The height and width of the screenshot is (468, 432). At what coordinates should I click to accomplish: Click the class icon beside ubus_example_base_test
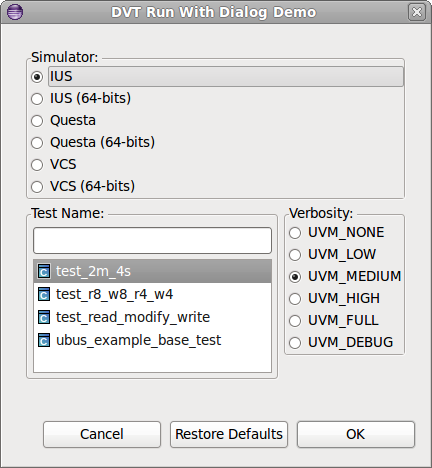click(44, 340)
